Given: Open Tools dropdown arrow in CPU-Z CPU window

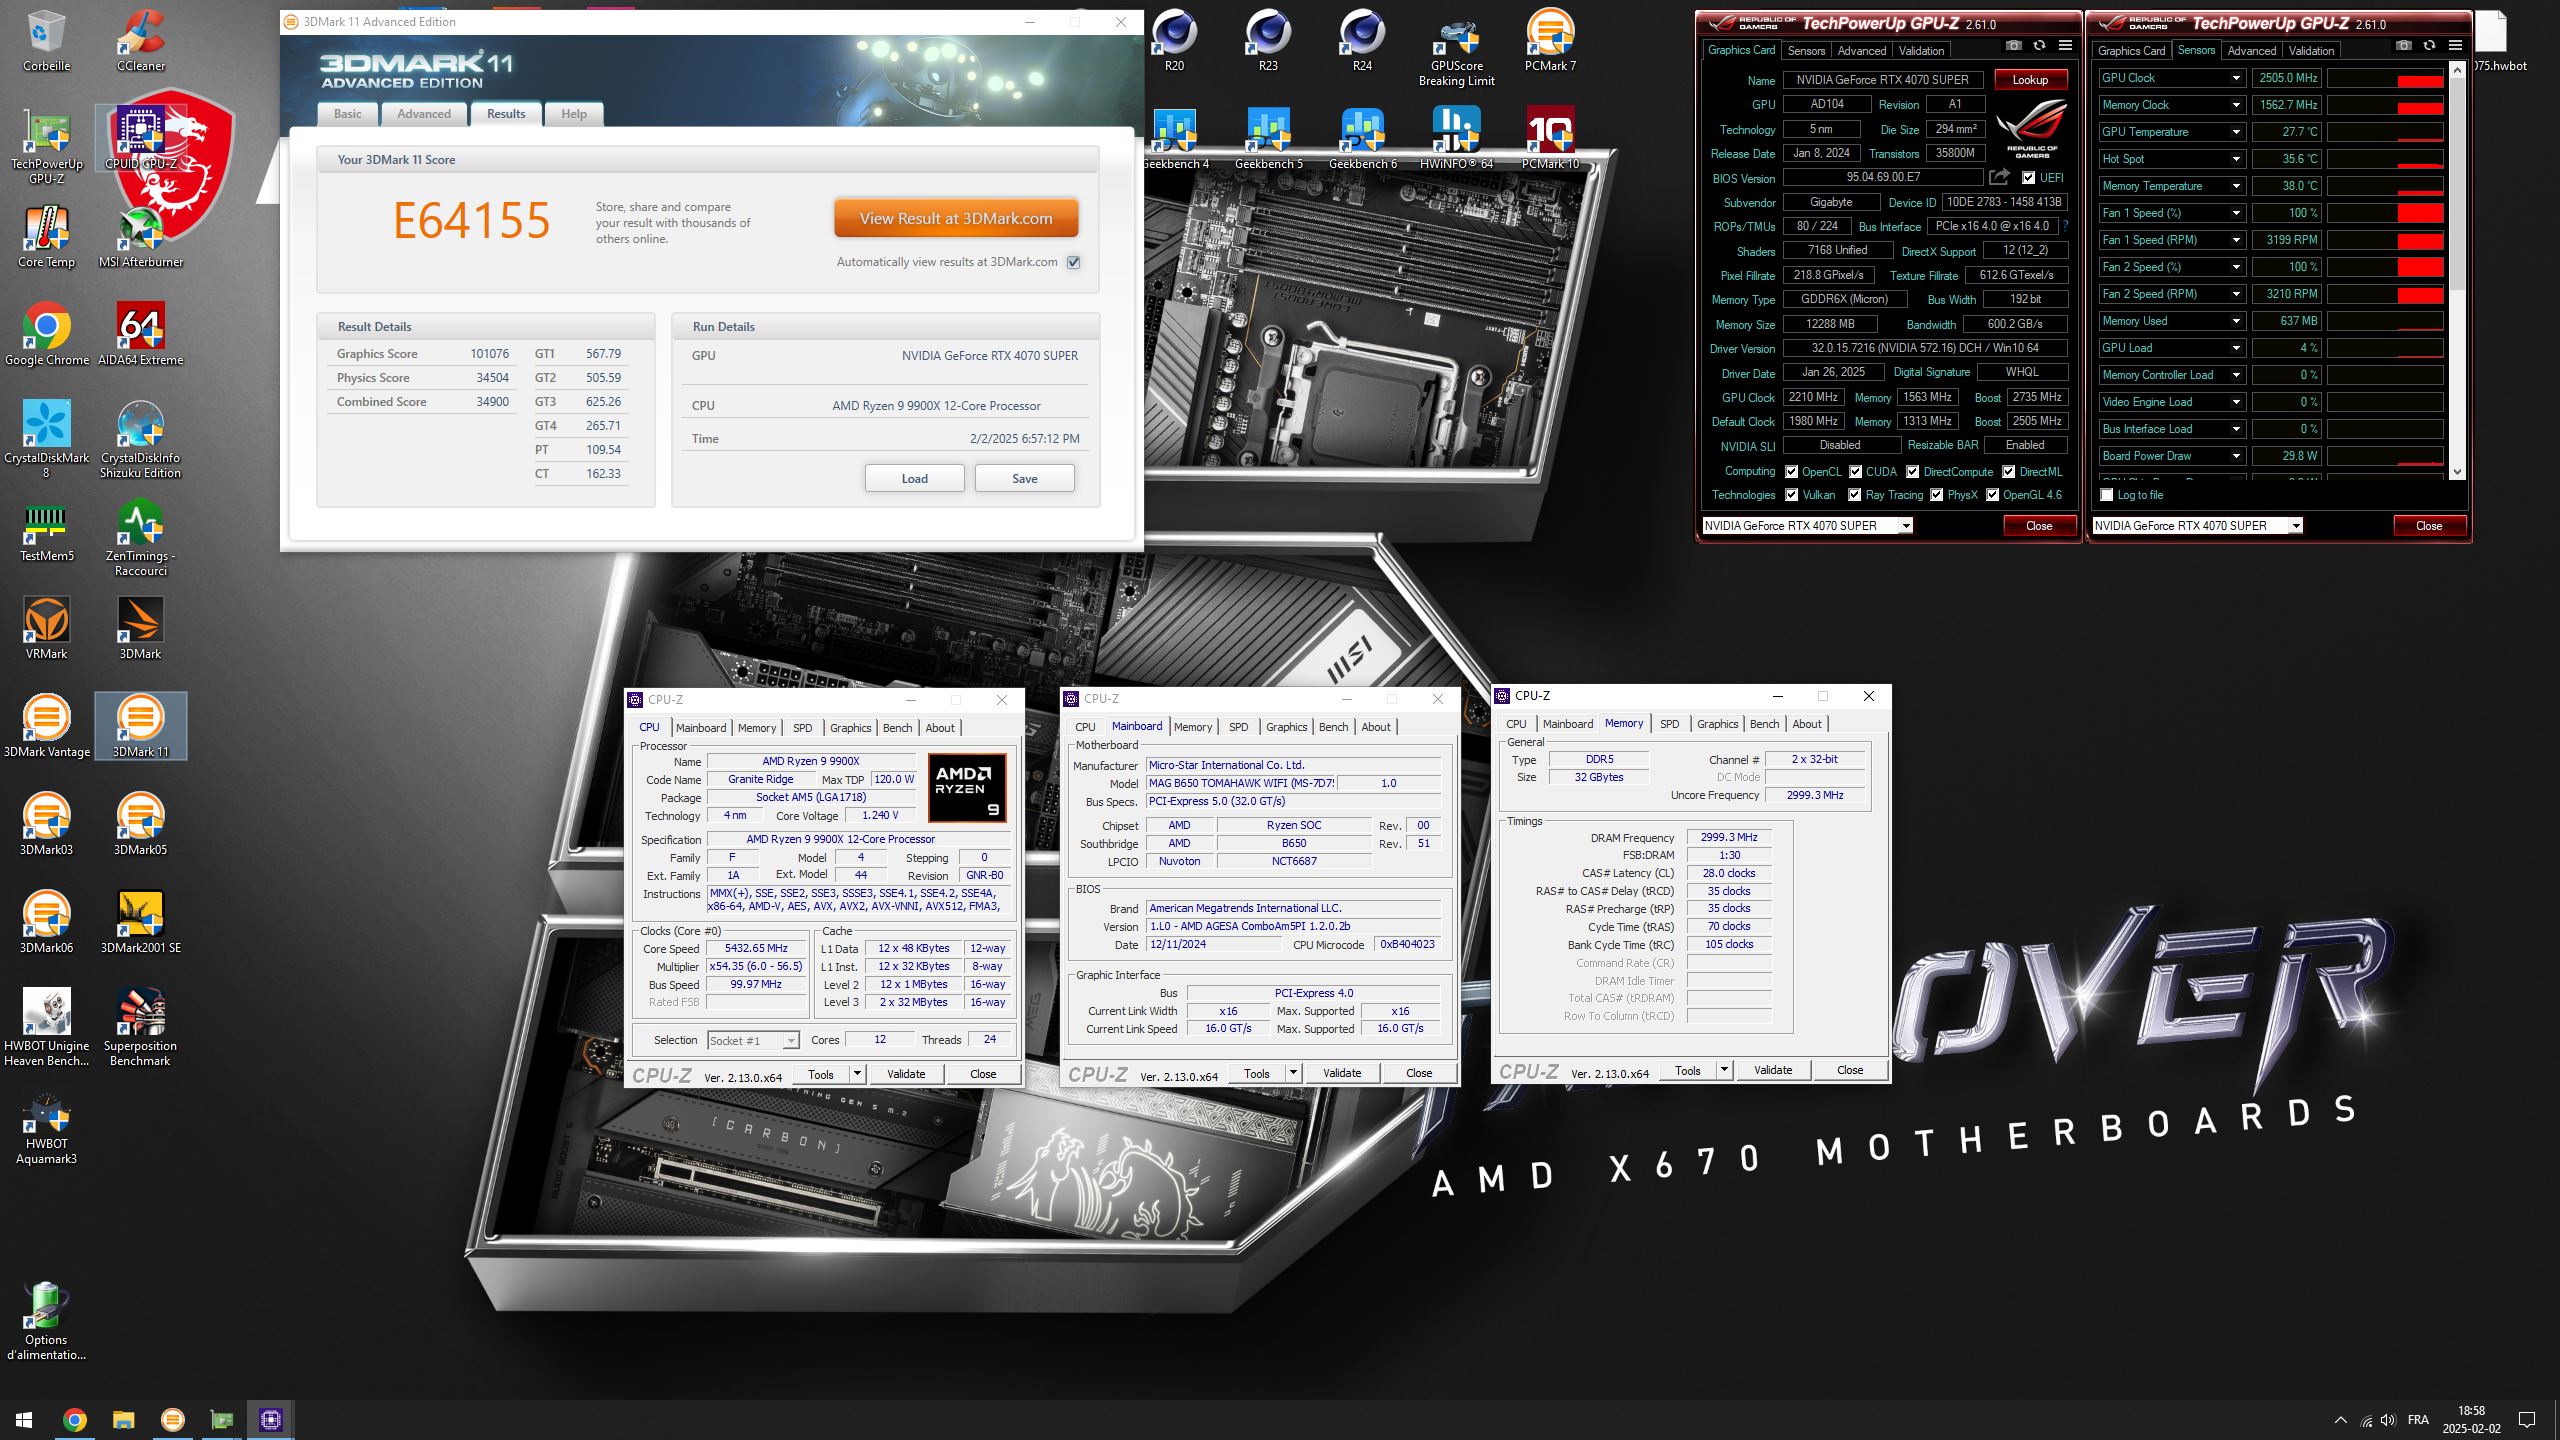Looking at the screenshot, I should [x=857, y=1074].
